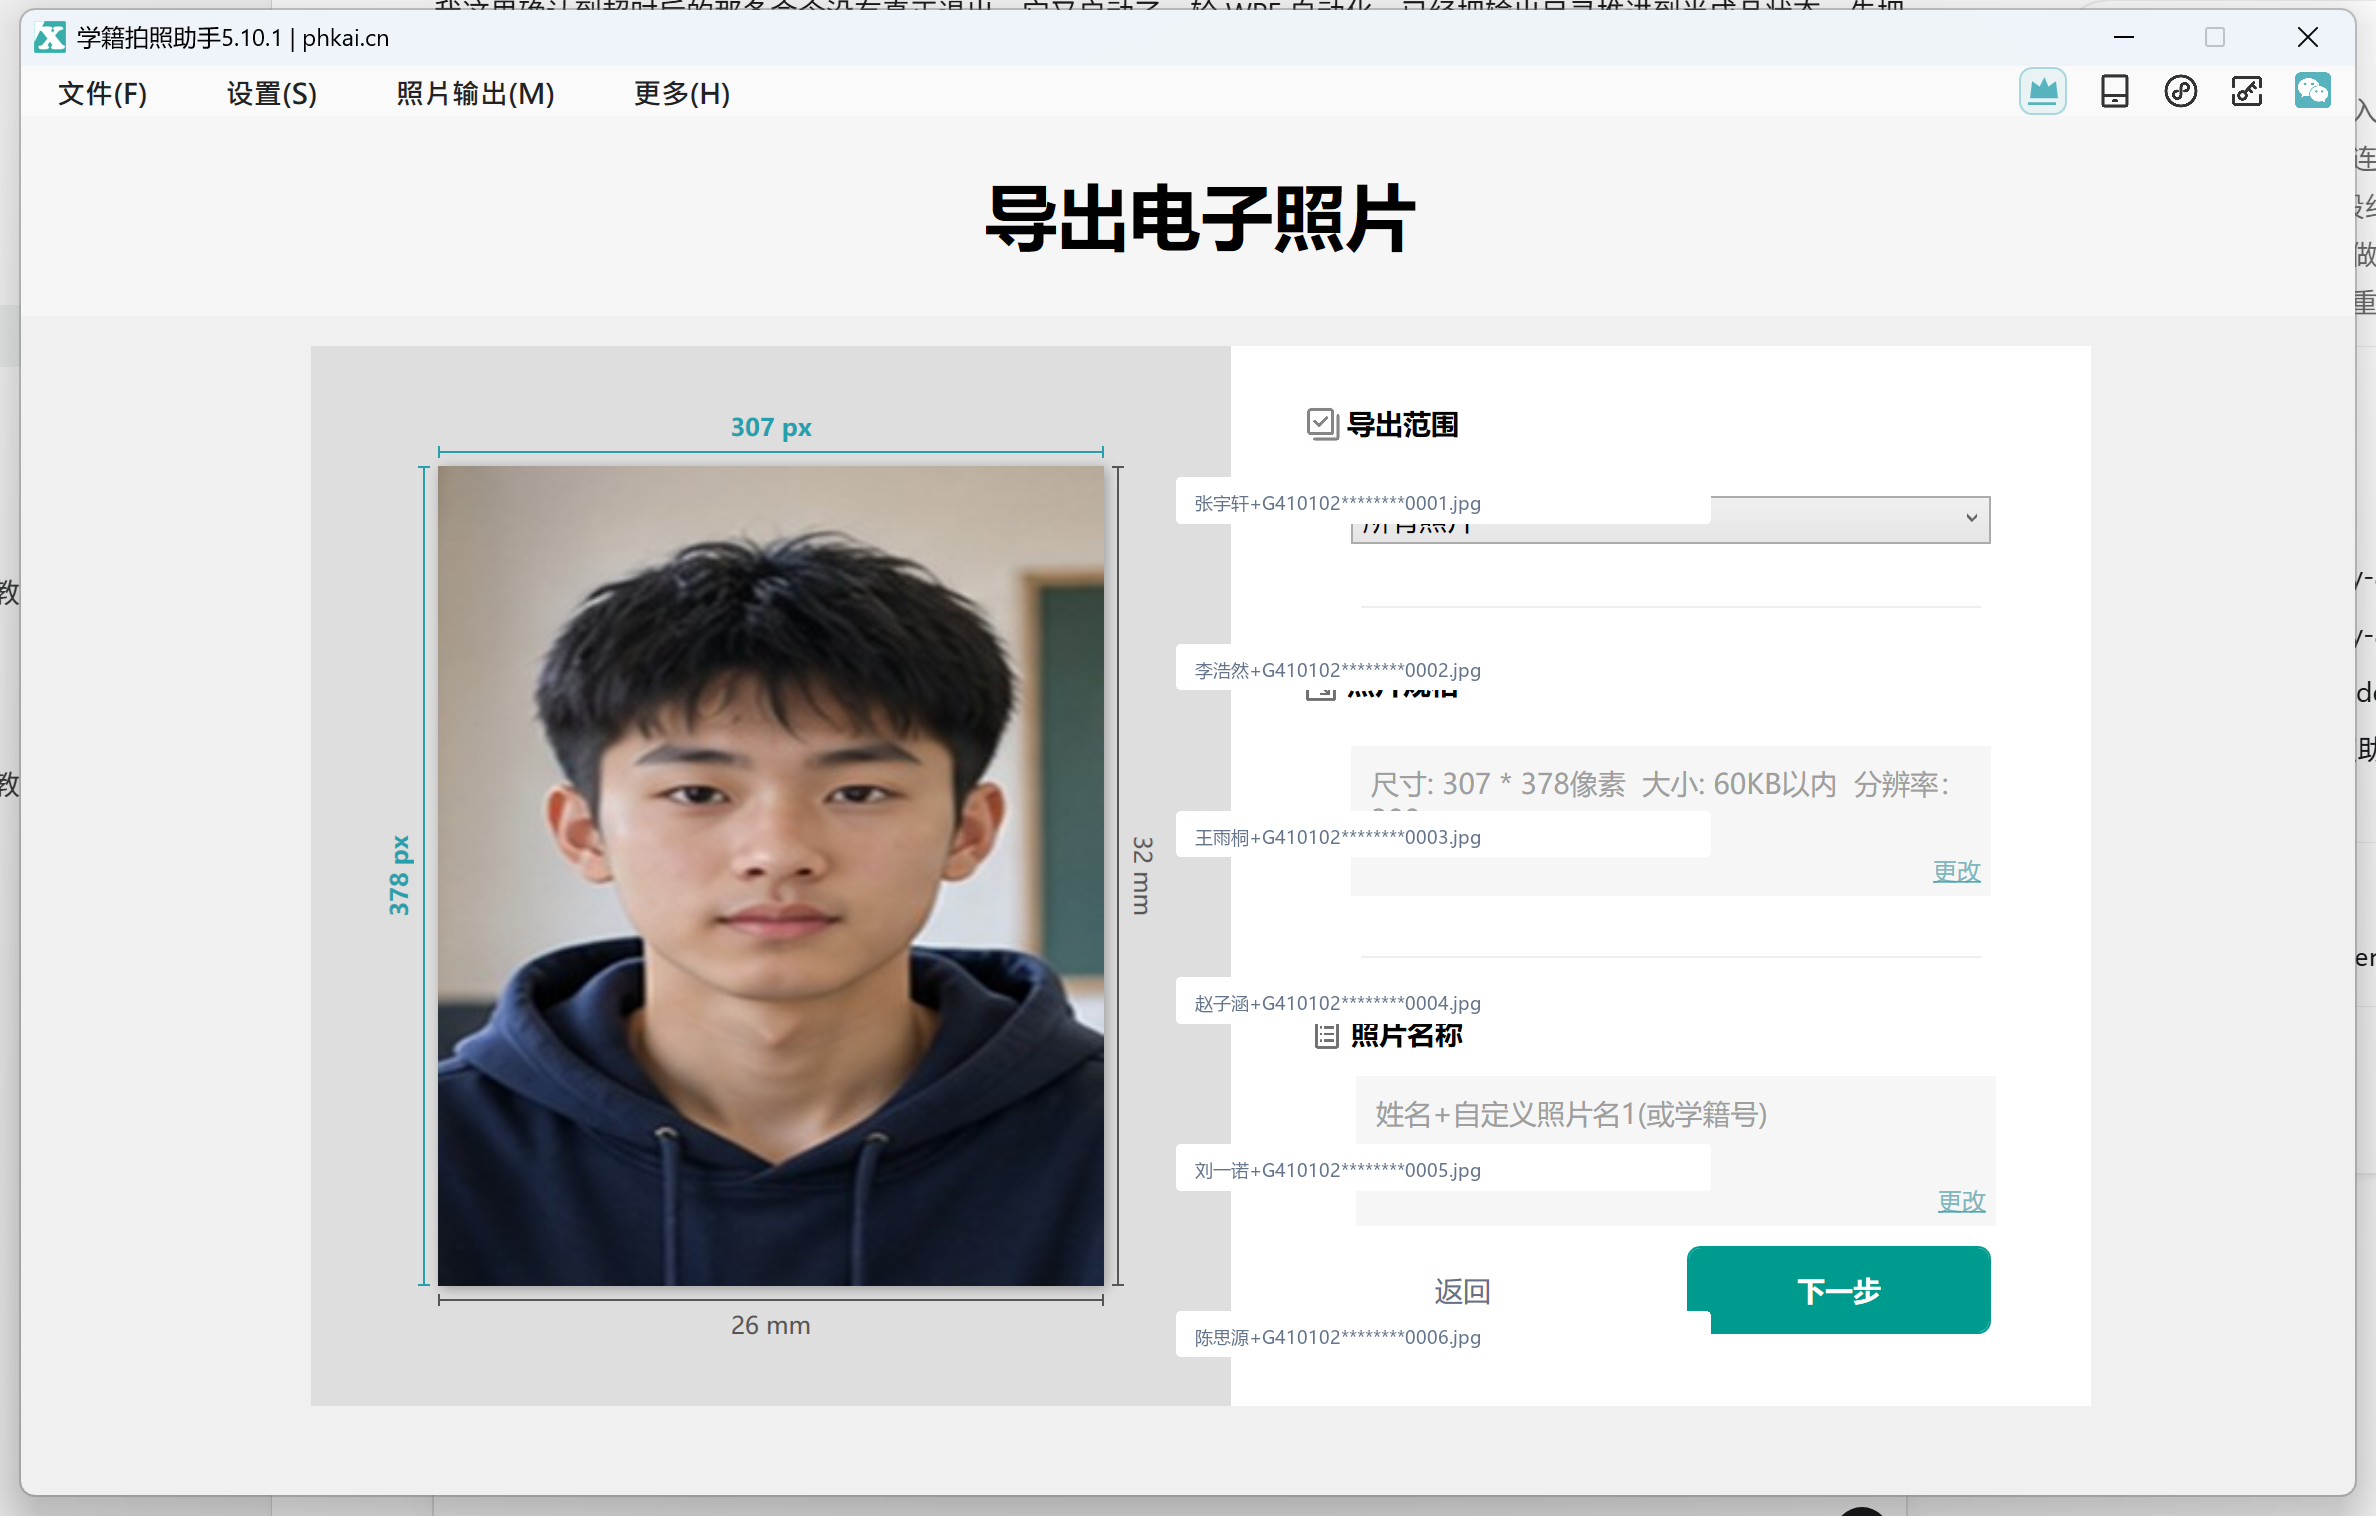
Task: Click the student portrait photo preview
Action: (x=770, y=875)
